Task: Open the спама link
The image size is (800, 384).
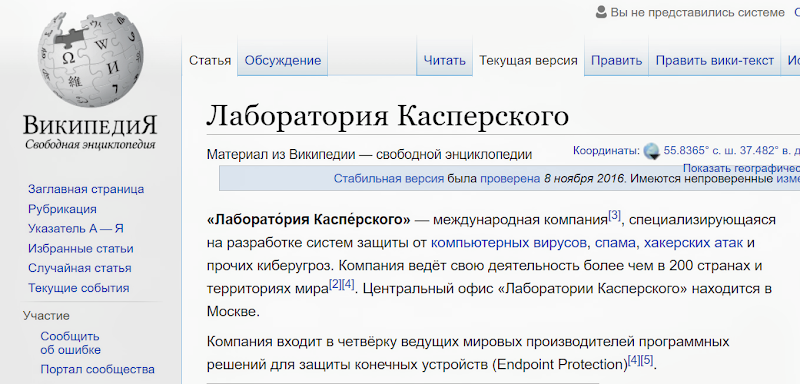Action: pyautogui.click(x=615, y=243)
